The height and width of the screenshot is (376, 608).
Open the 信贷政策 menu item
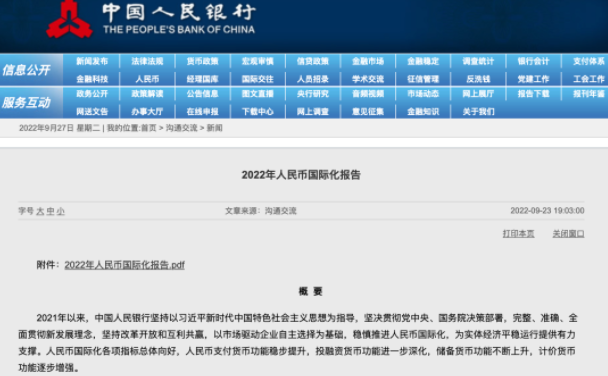[313, 61]
